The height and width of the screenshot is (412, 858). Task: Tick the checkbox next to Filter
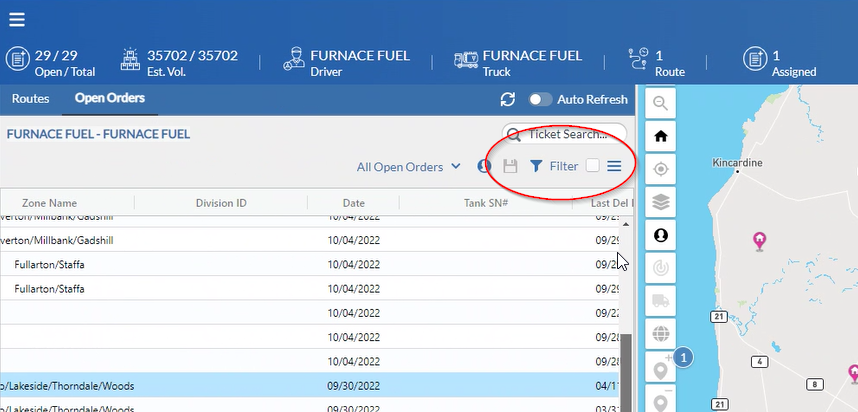(593, 166)
